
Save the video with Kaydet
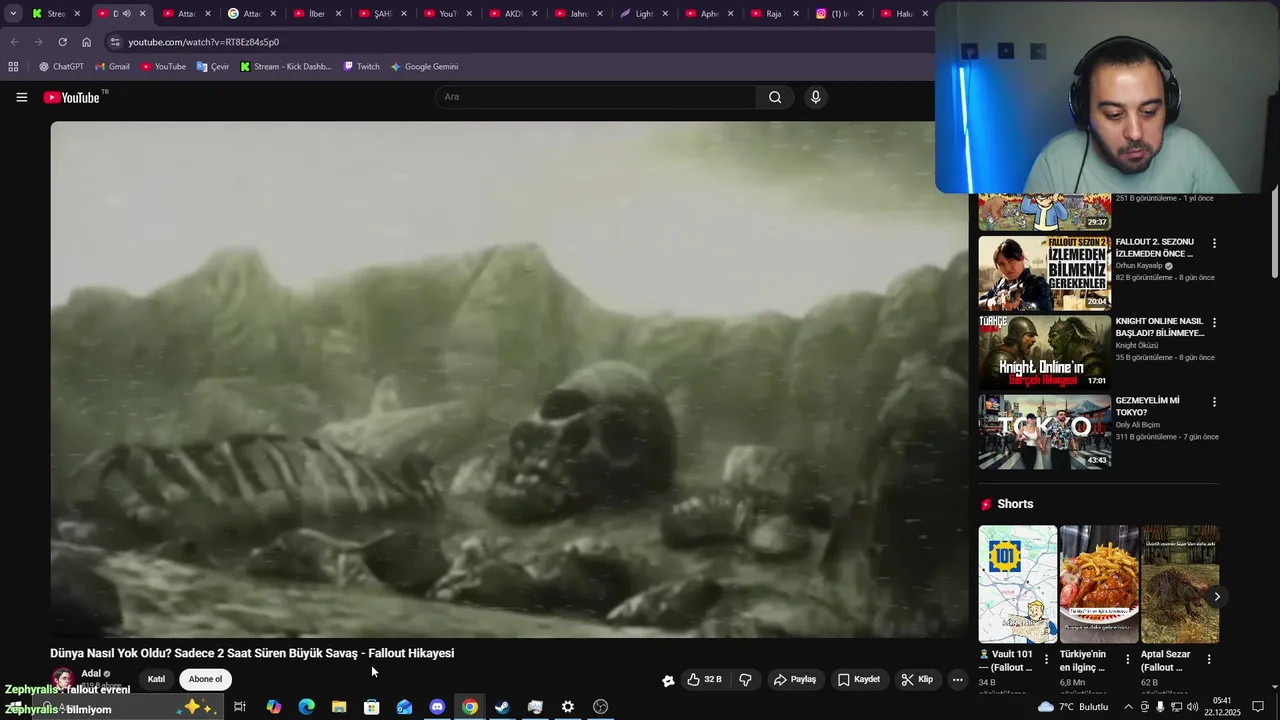click(x=859, y=679)
